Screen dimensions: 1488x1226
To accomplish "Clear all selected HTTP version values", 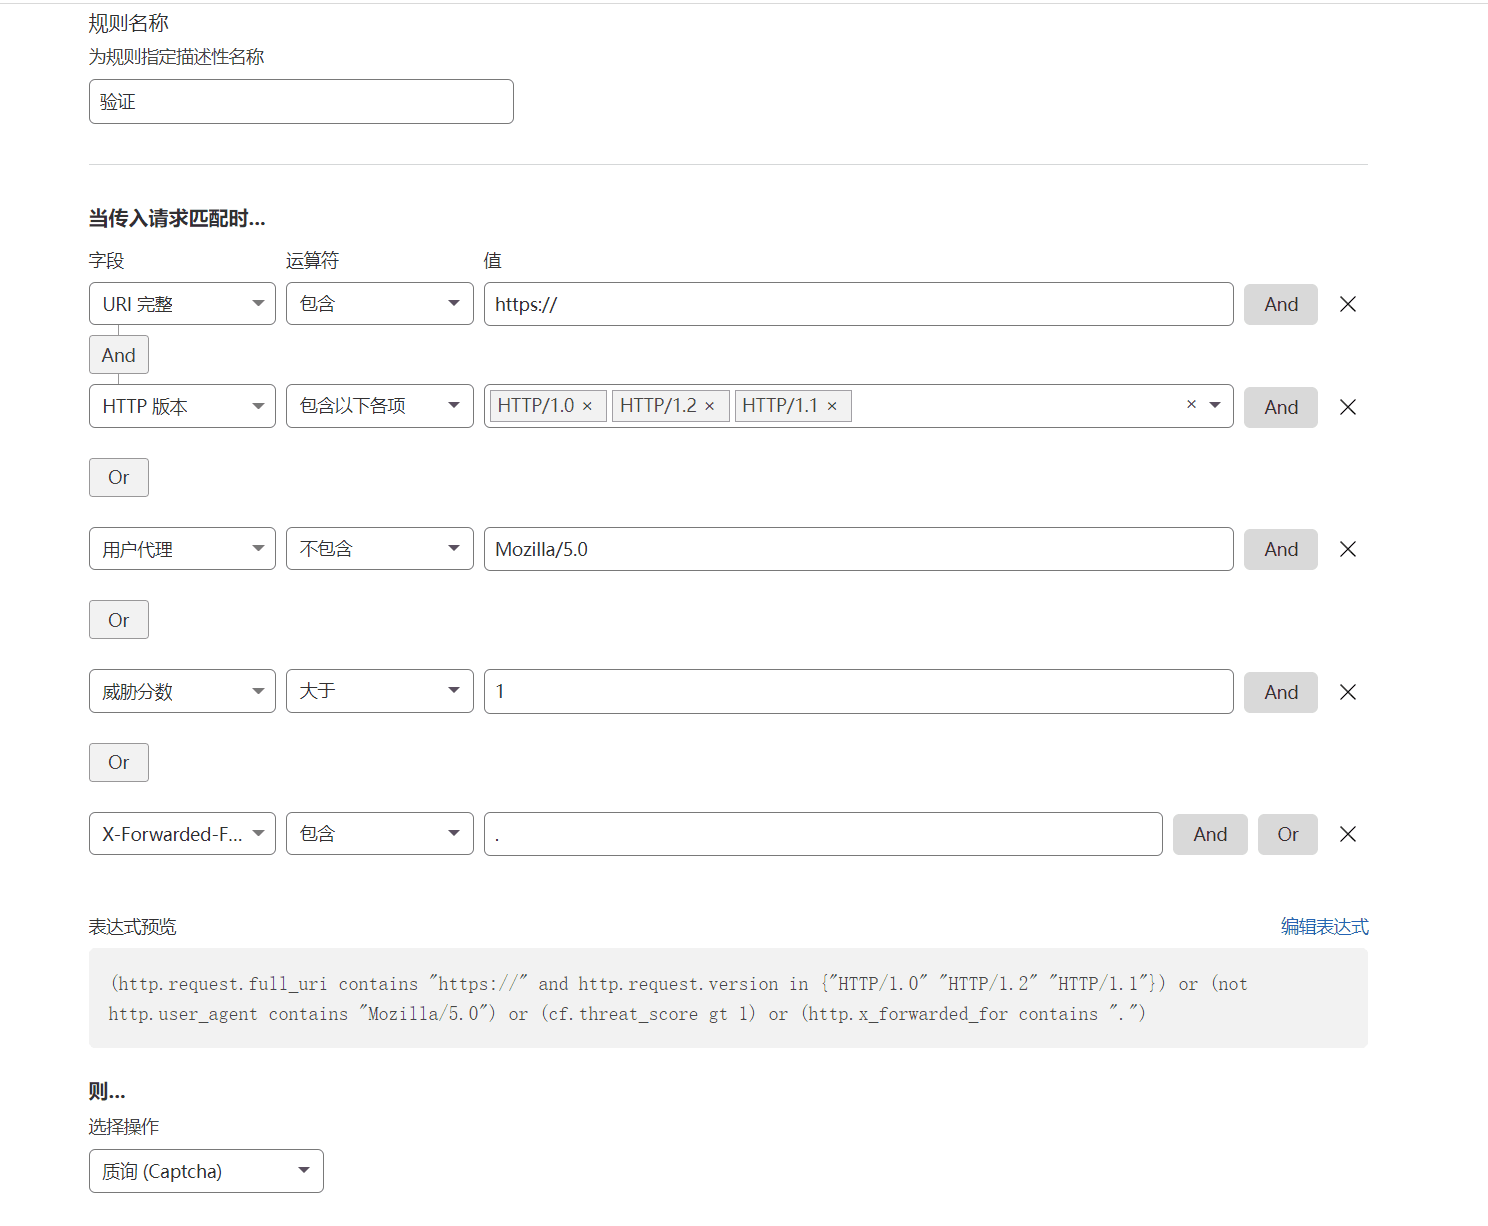I will tap(1191, 405).
